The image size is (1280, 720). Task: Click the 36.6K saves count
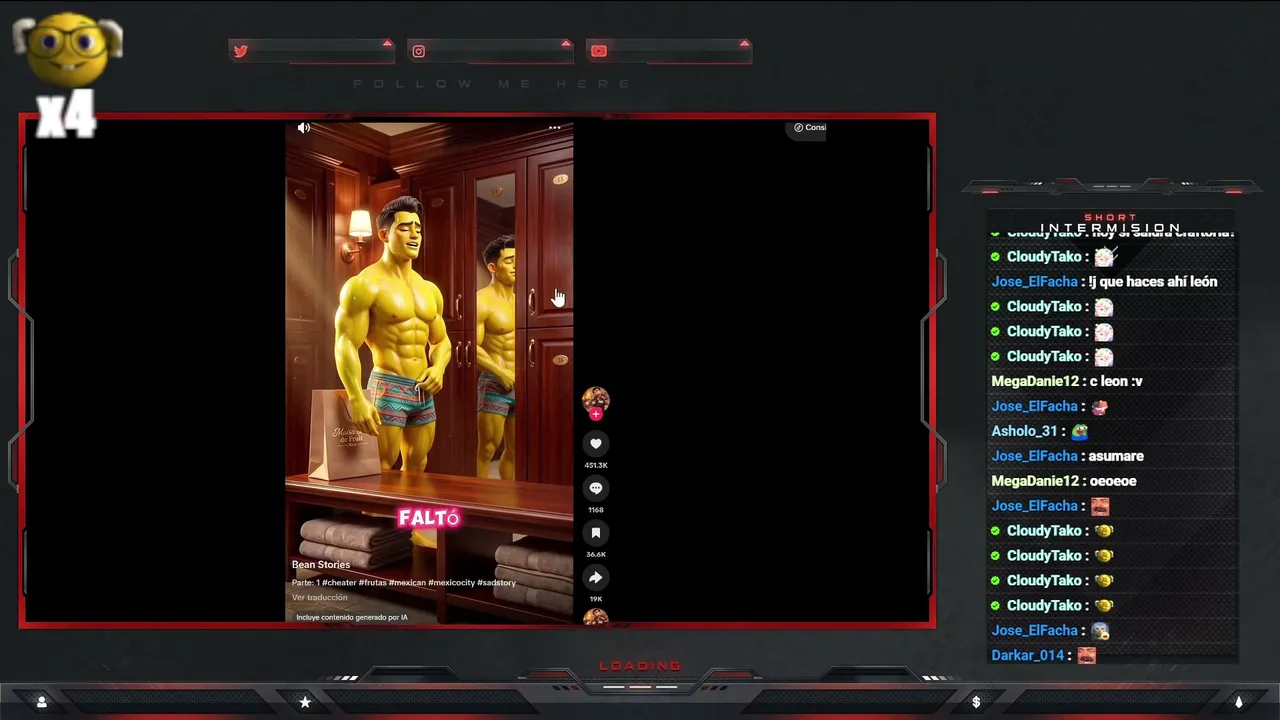(596, 554)
